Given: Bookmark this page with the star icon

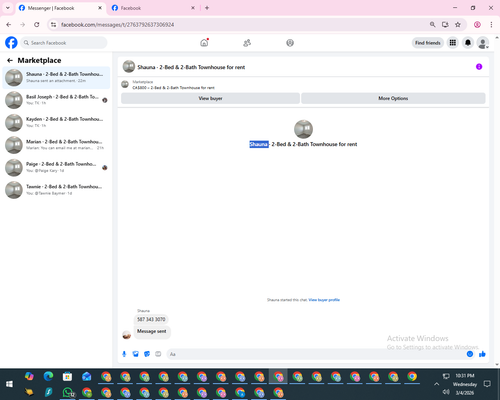Looking at the screenshot, I should (x=458, y=25).
